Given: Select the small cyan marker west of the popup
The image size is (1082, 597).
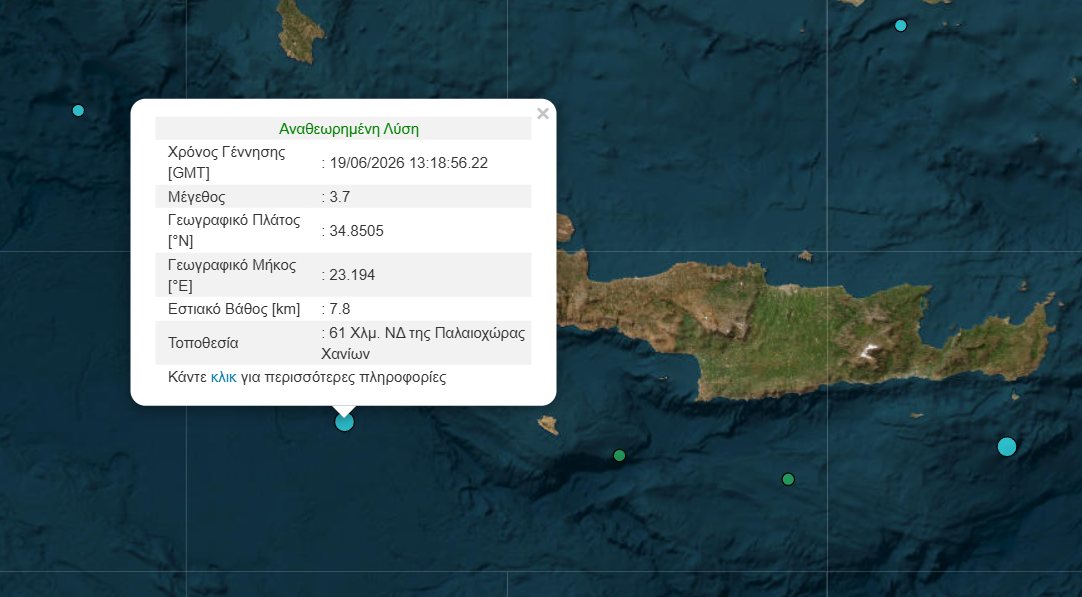Looking at the screenshot, I should pos(78,110).
